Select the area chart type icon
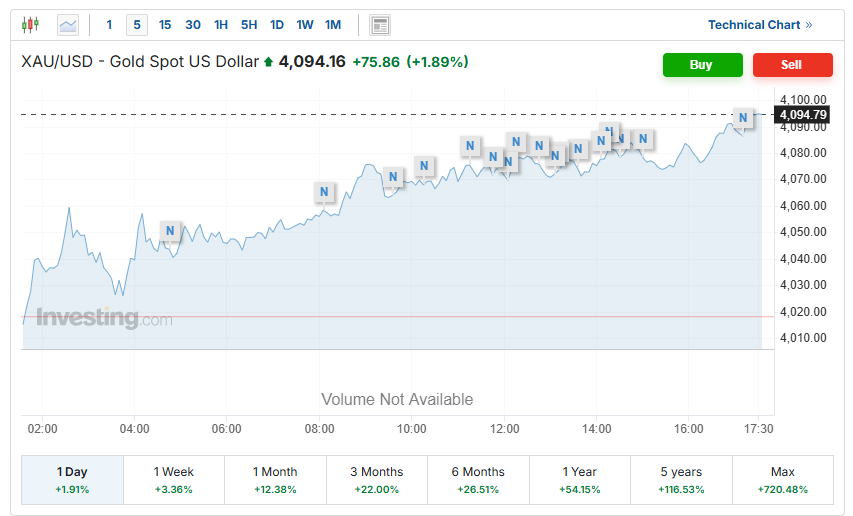 point(68,25)
